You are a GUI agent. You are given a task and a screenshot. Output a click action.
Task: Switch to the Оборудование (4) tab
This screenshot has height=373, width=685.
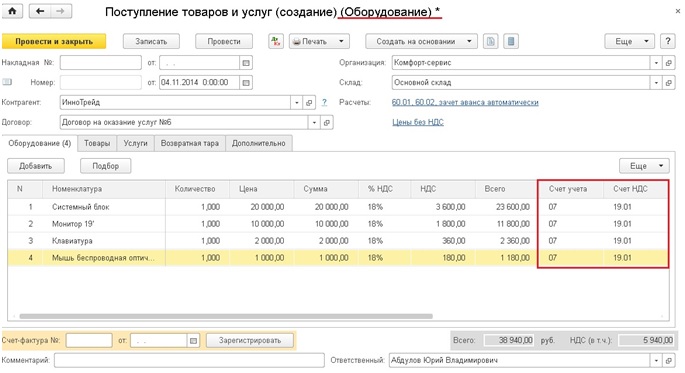click(40, 143)
